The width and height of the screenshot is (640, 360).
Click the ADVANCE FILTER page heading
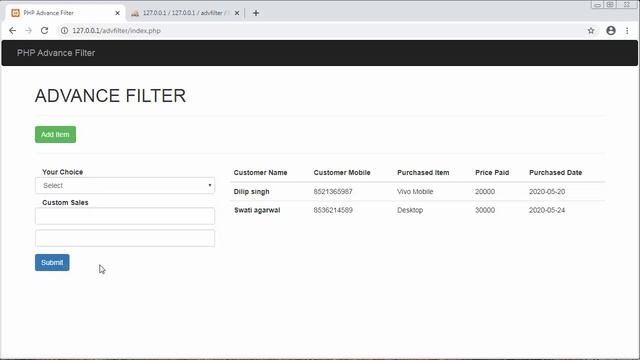(110, 96)
